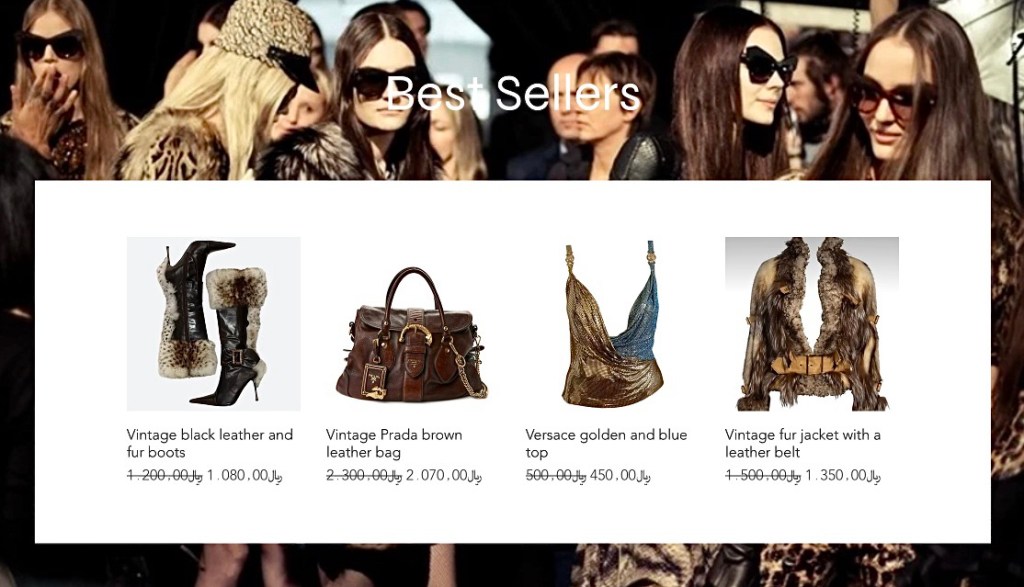
Task: Click 'Vintage black leather and fur boots' title
Action: 210,443
